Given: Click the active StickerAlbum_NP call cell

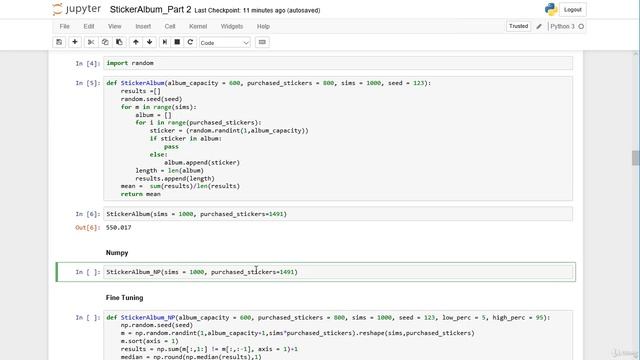Looking at the screenshot, I should point(338,272).
